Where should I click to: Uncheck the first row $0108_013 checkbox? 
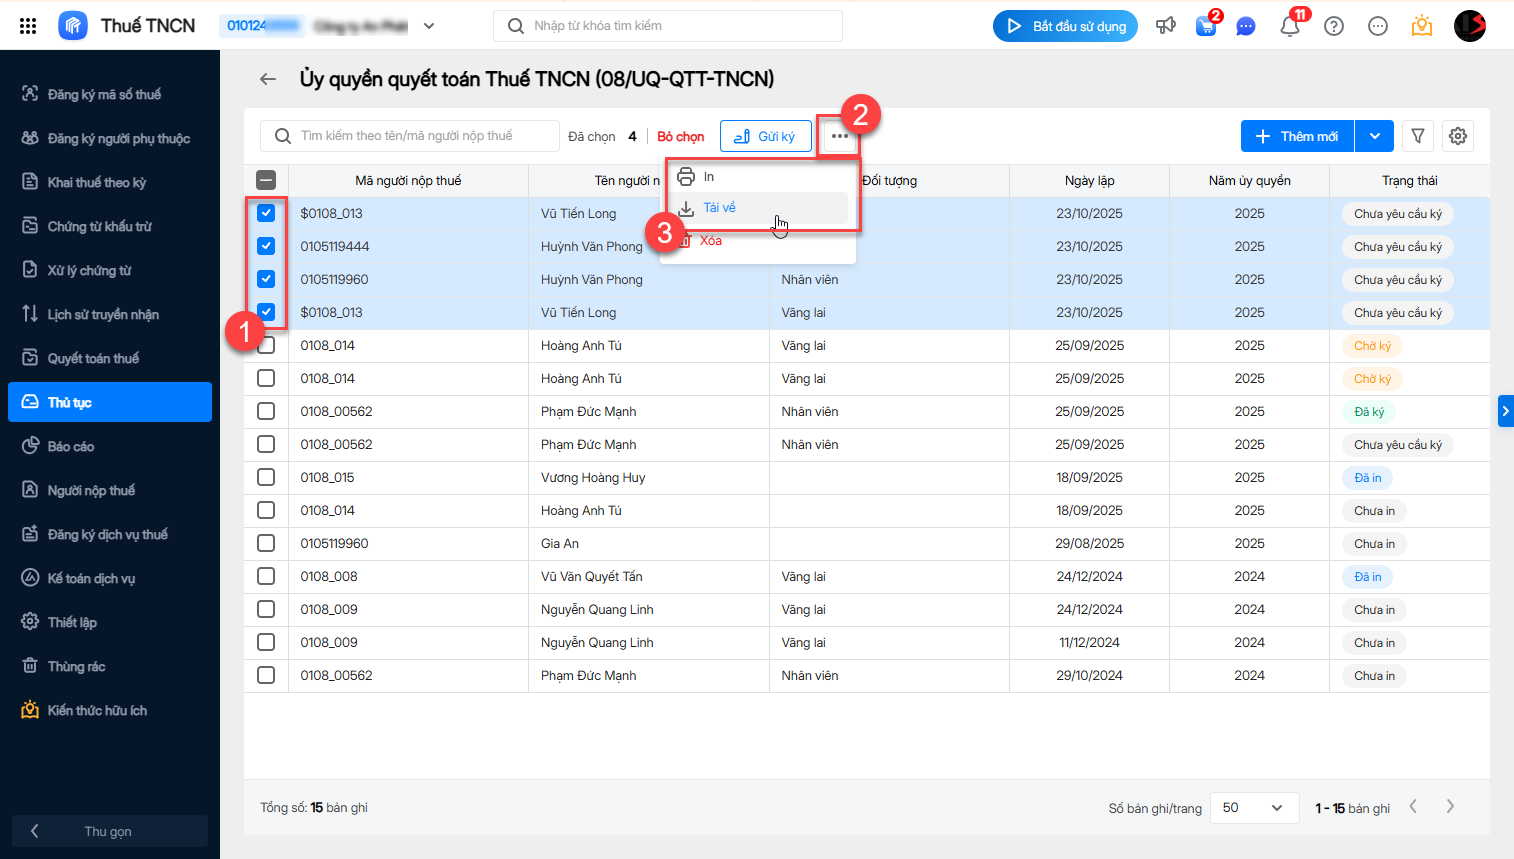pyautogui.click(x=266, y=213)
